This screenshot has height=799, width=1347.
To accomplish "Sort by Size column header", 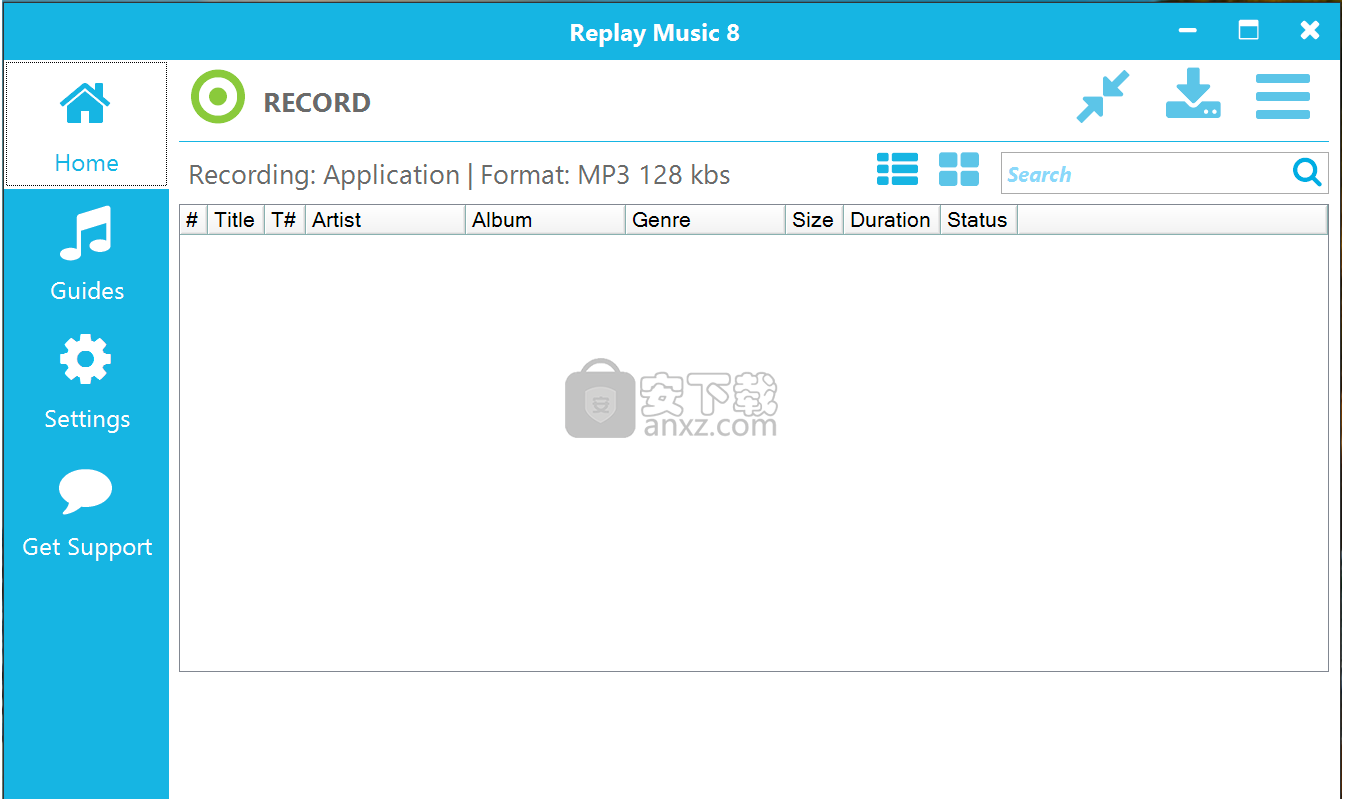I will pyautogui.click(x=814, y=220).
